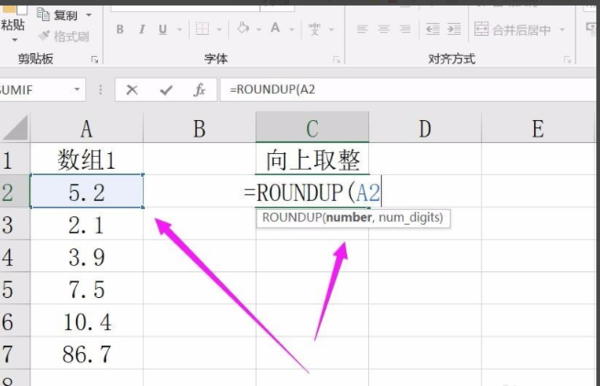
Task: Click Merge and Center (合并后居中)
Action: [x=513, y=29]
